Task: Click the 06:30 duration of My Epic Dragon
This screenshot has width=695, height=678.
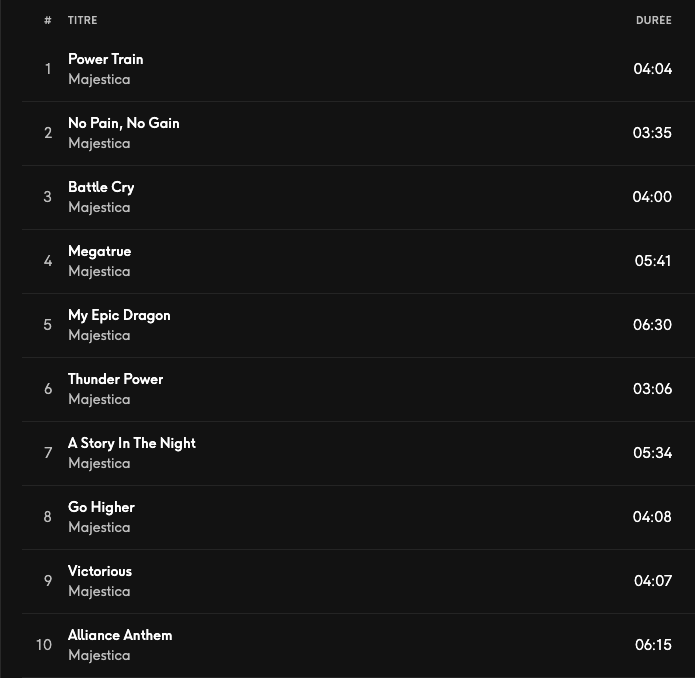Action: point(652,325)
